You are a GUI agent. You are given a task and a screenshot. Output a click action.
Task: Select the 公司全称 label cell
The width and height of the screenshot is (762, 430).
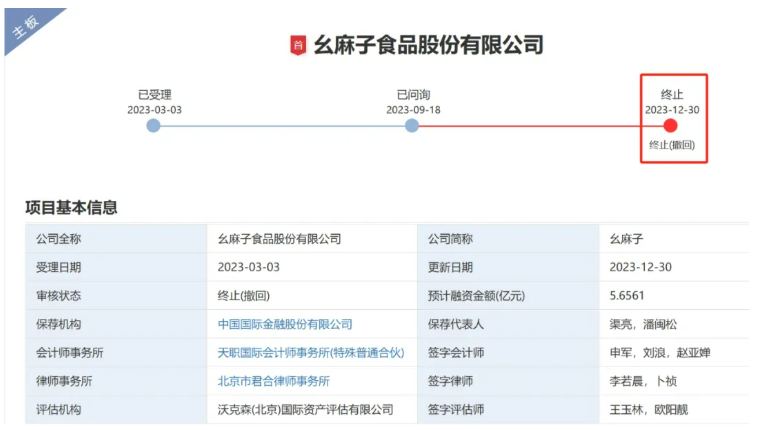point(116,239)
